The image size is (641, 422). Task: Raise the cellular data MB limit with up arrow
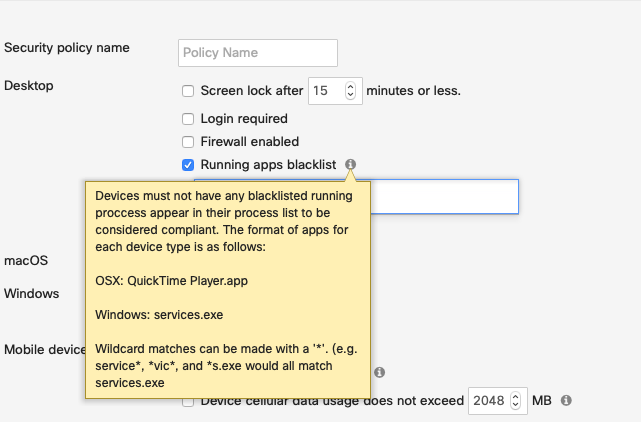(x=515, y=397)
